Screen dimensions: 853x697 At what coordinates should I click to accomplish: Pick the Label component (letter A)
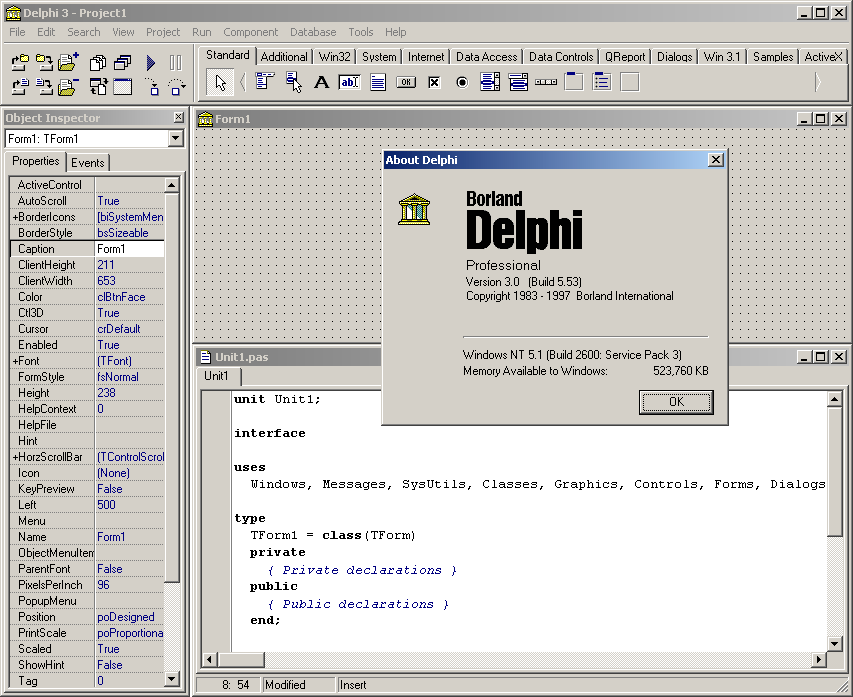point(322,82)
